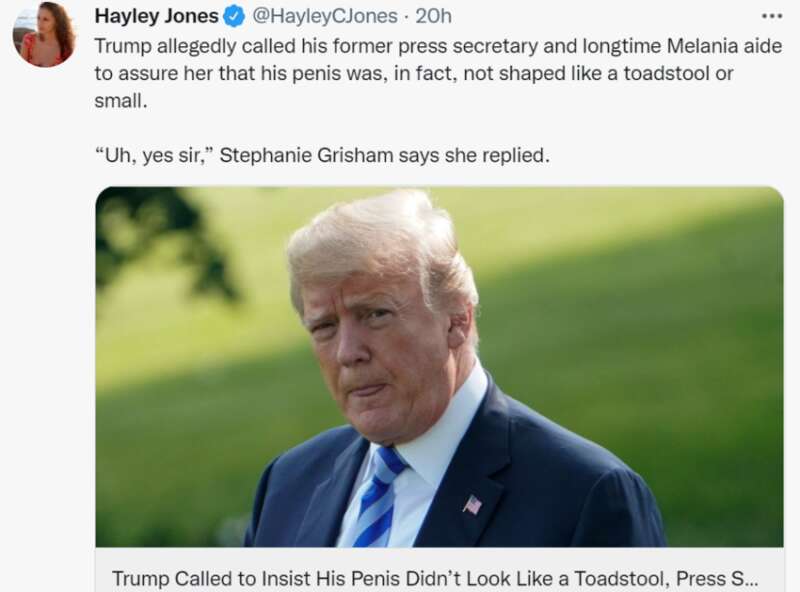
Task: Select the name "Stephanie Grisham" in tweet
Action: point(306,155)
